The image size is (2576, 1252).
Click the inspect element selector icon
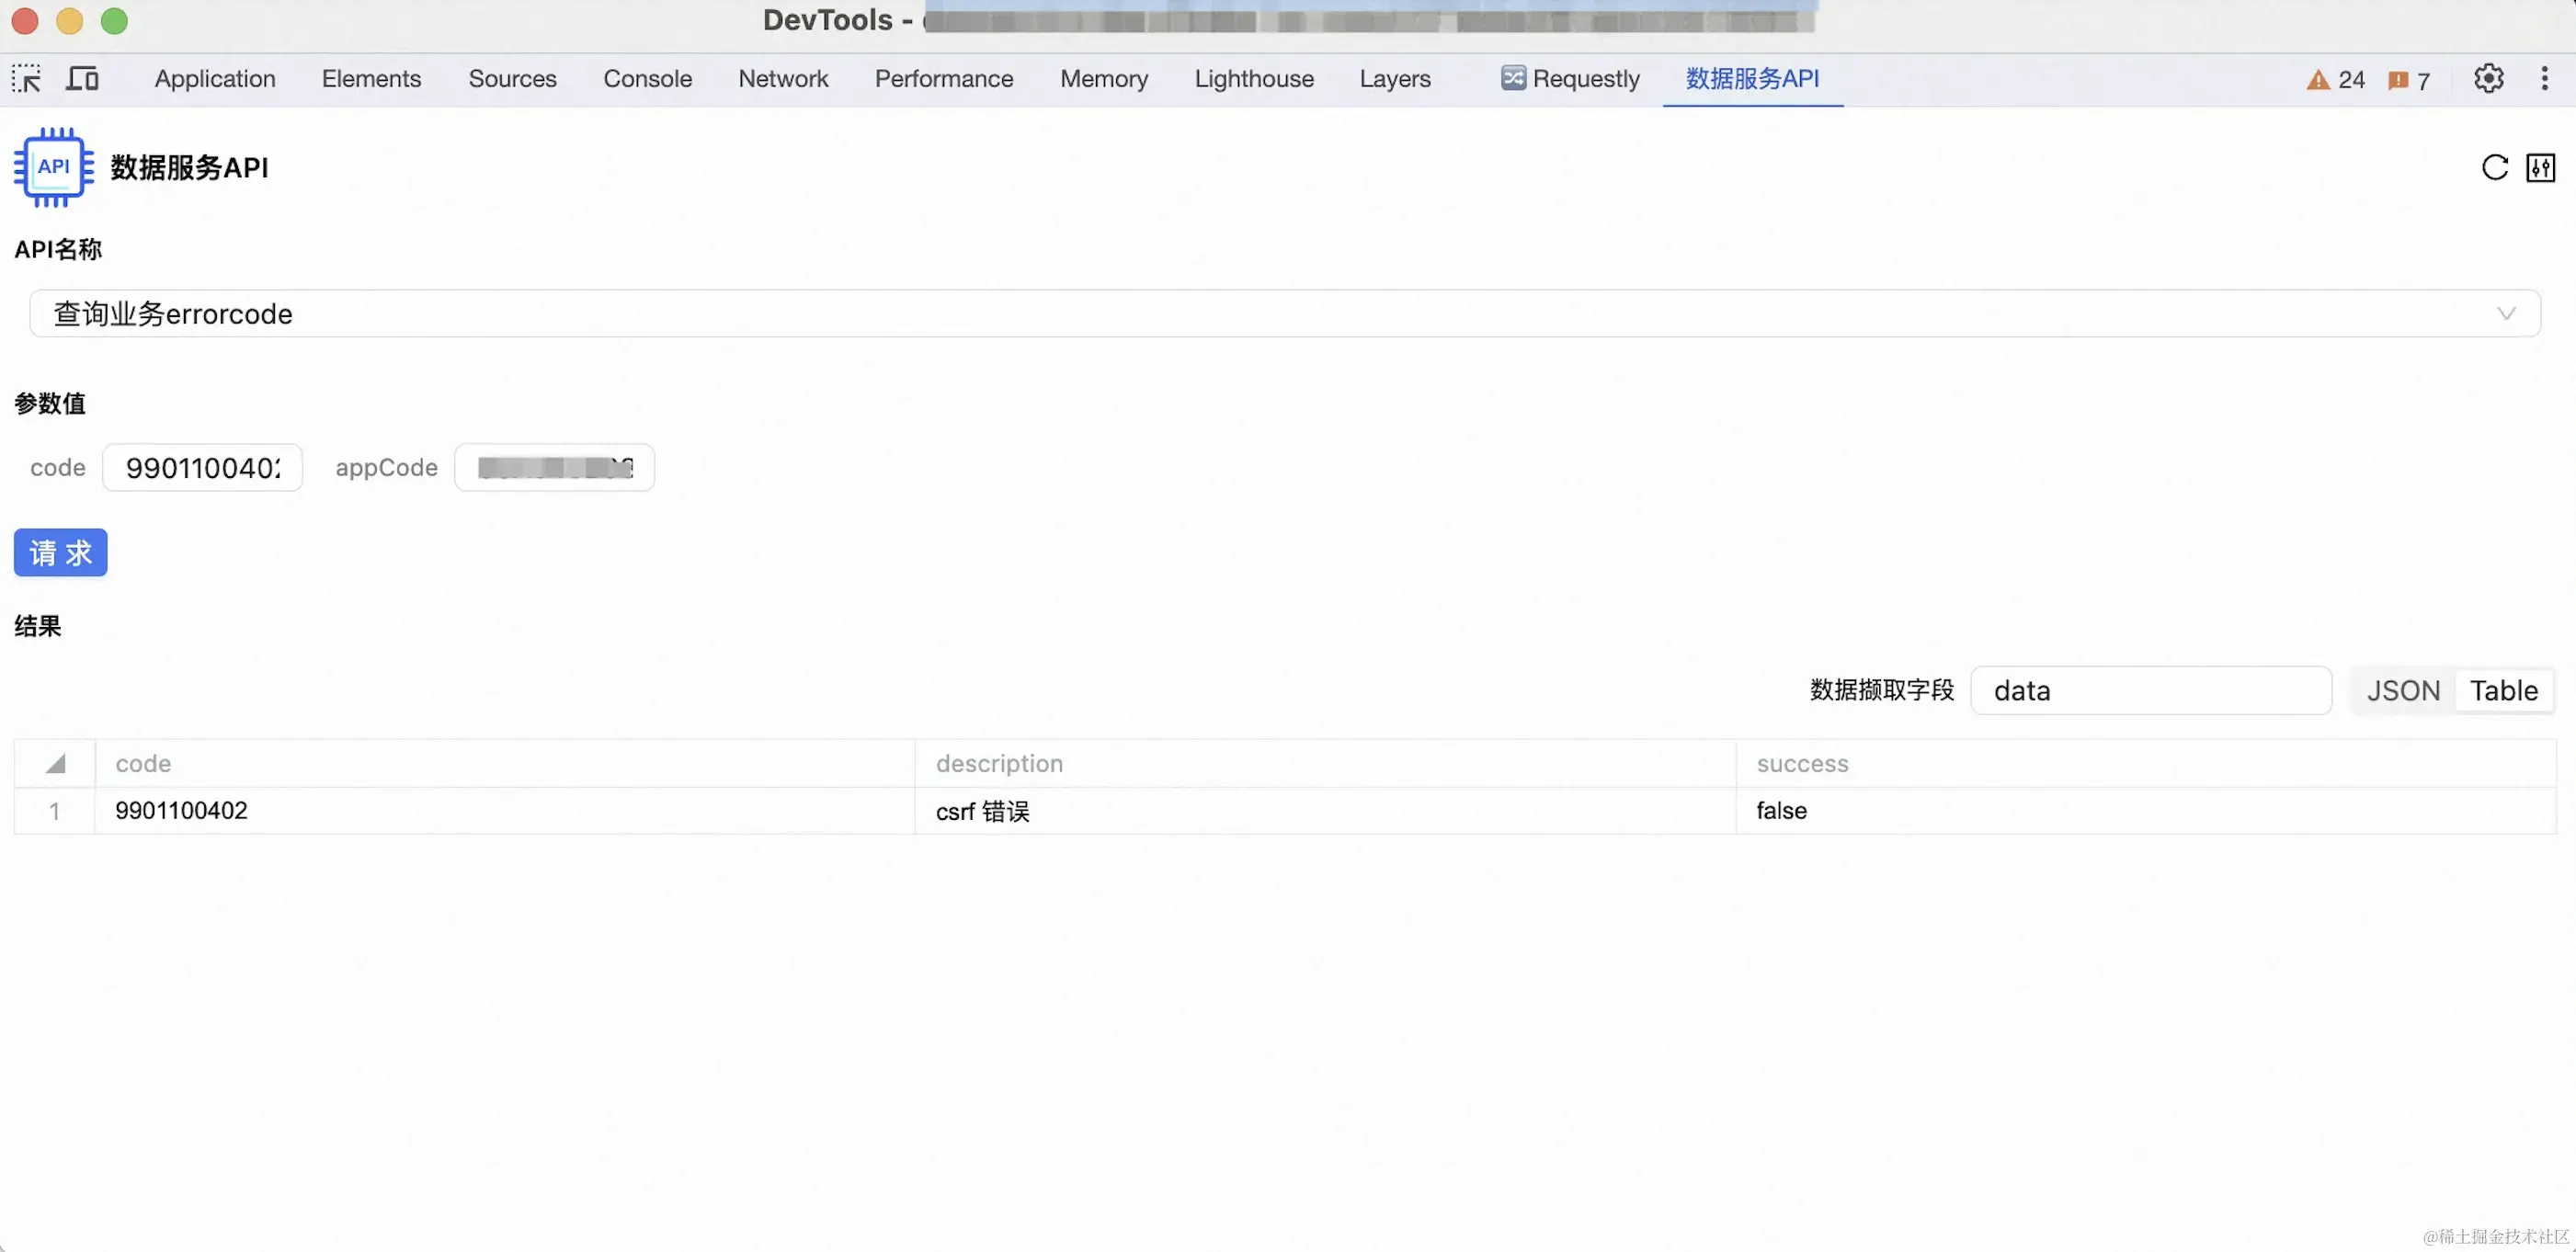tap(27, 79)
